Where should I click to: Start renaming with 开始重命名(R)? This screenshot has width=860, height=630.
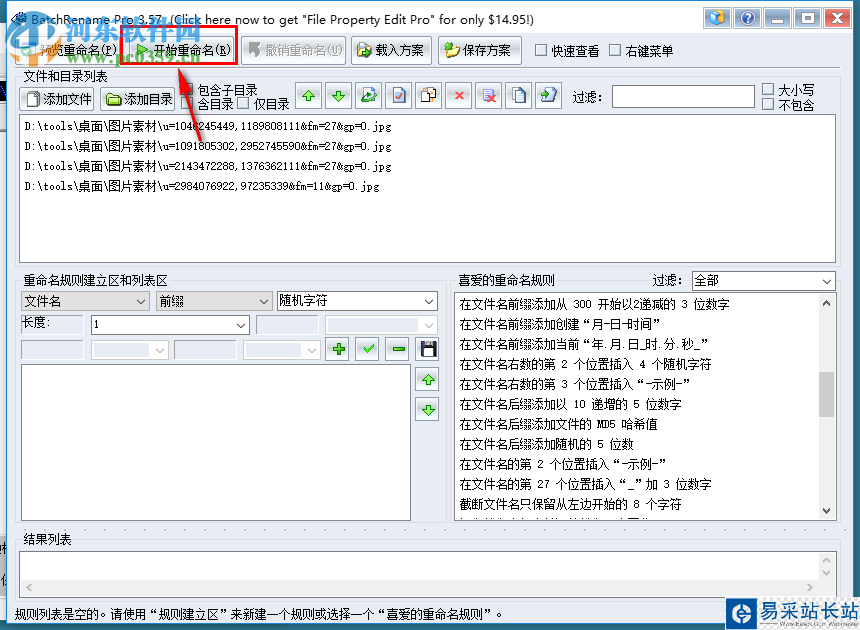(185, 50)
